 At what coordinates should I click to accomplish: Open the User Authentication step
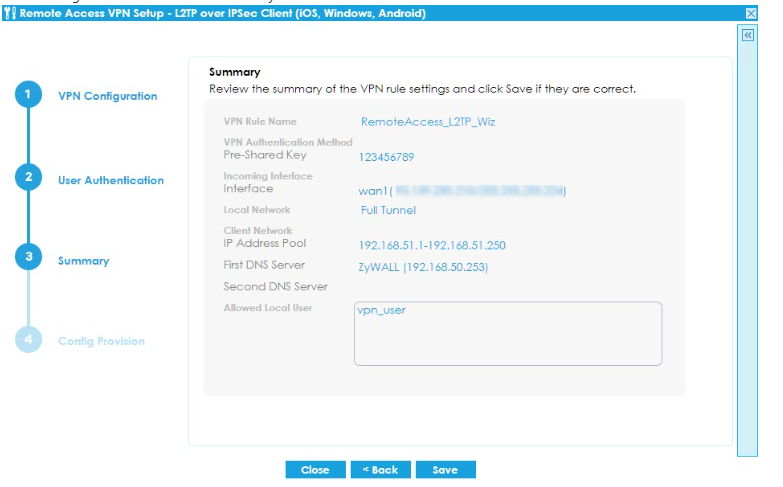coord(110,180)
